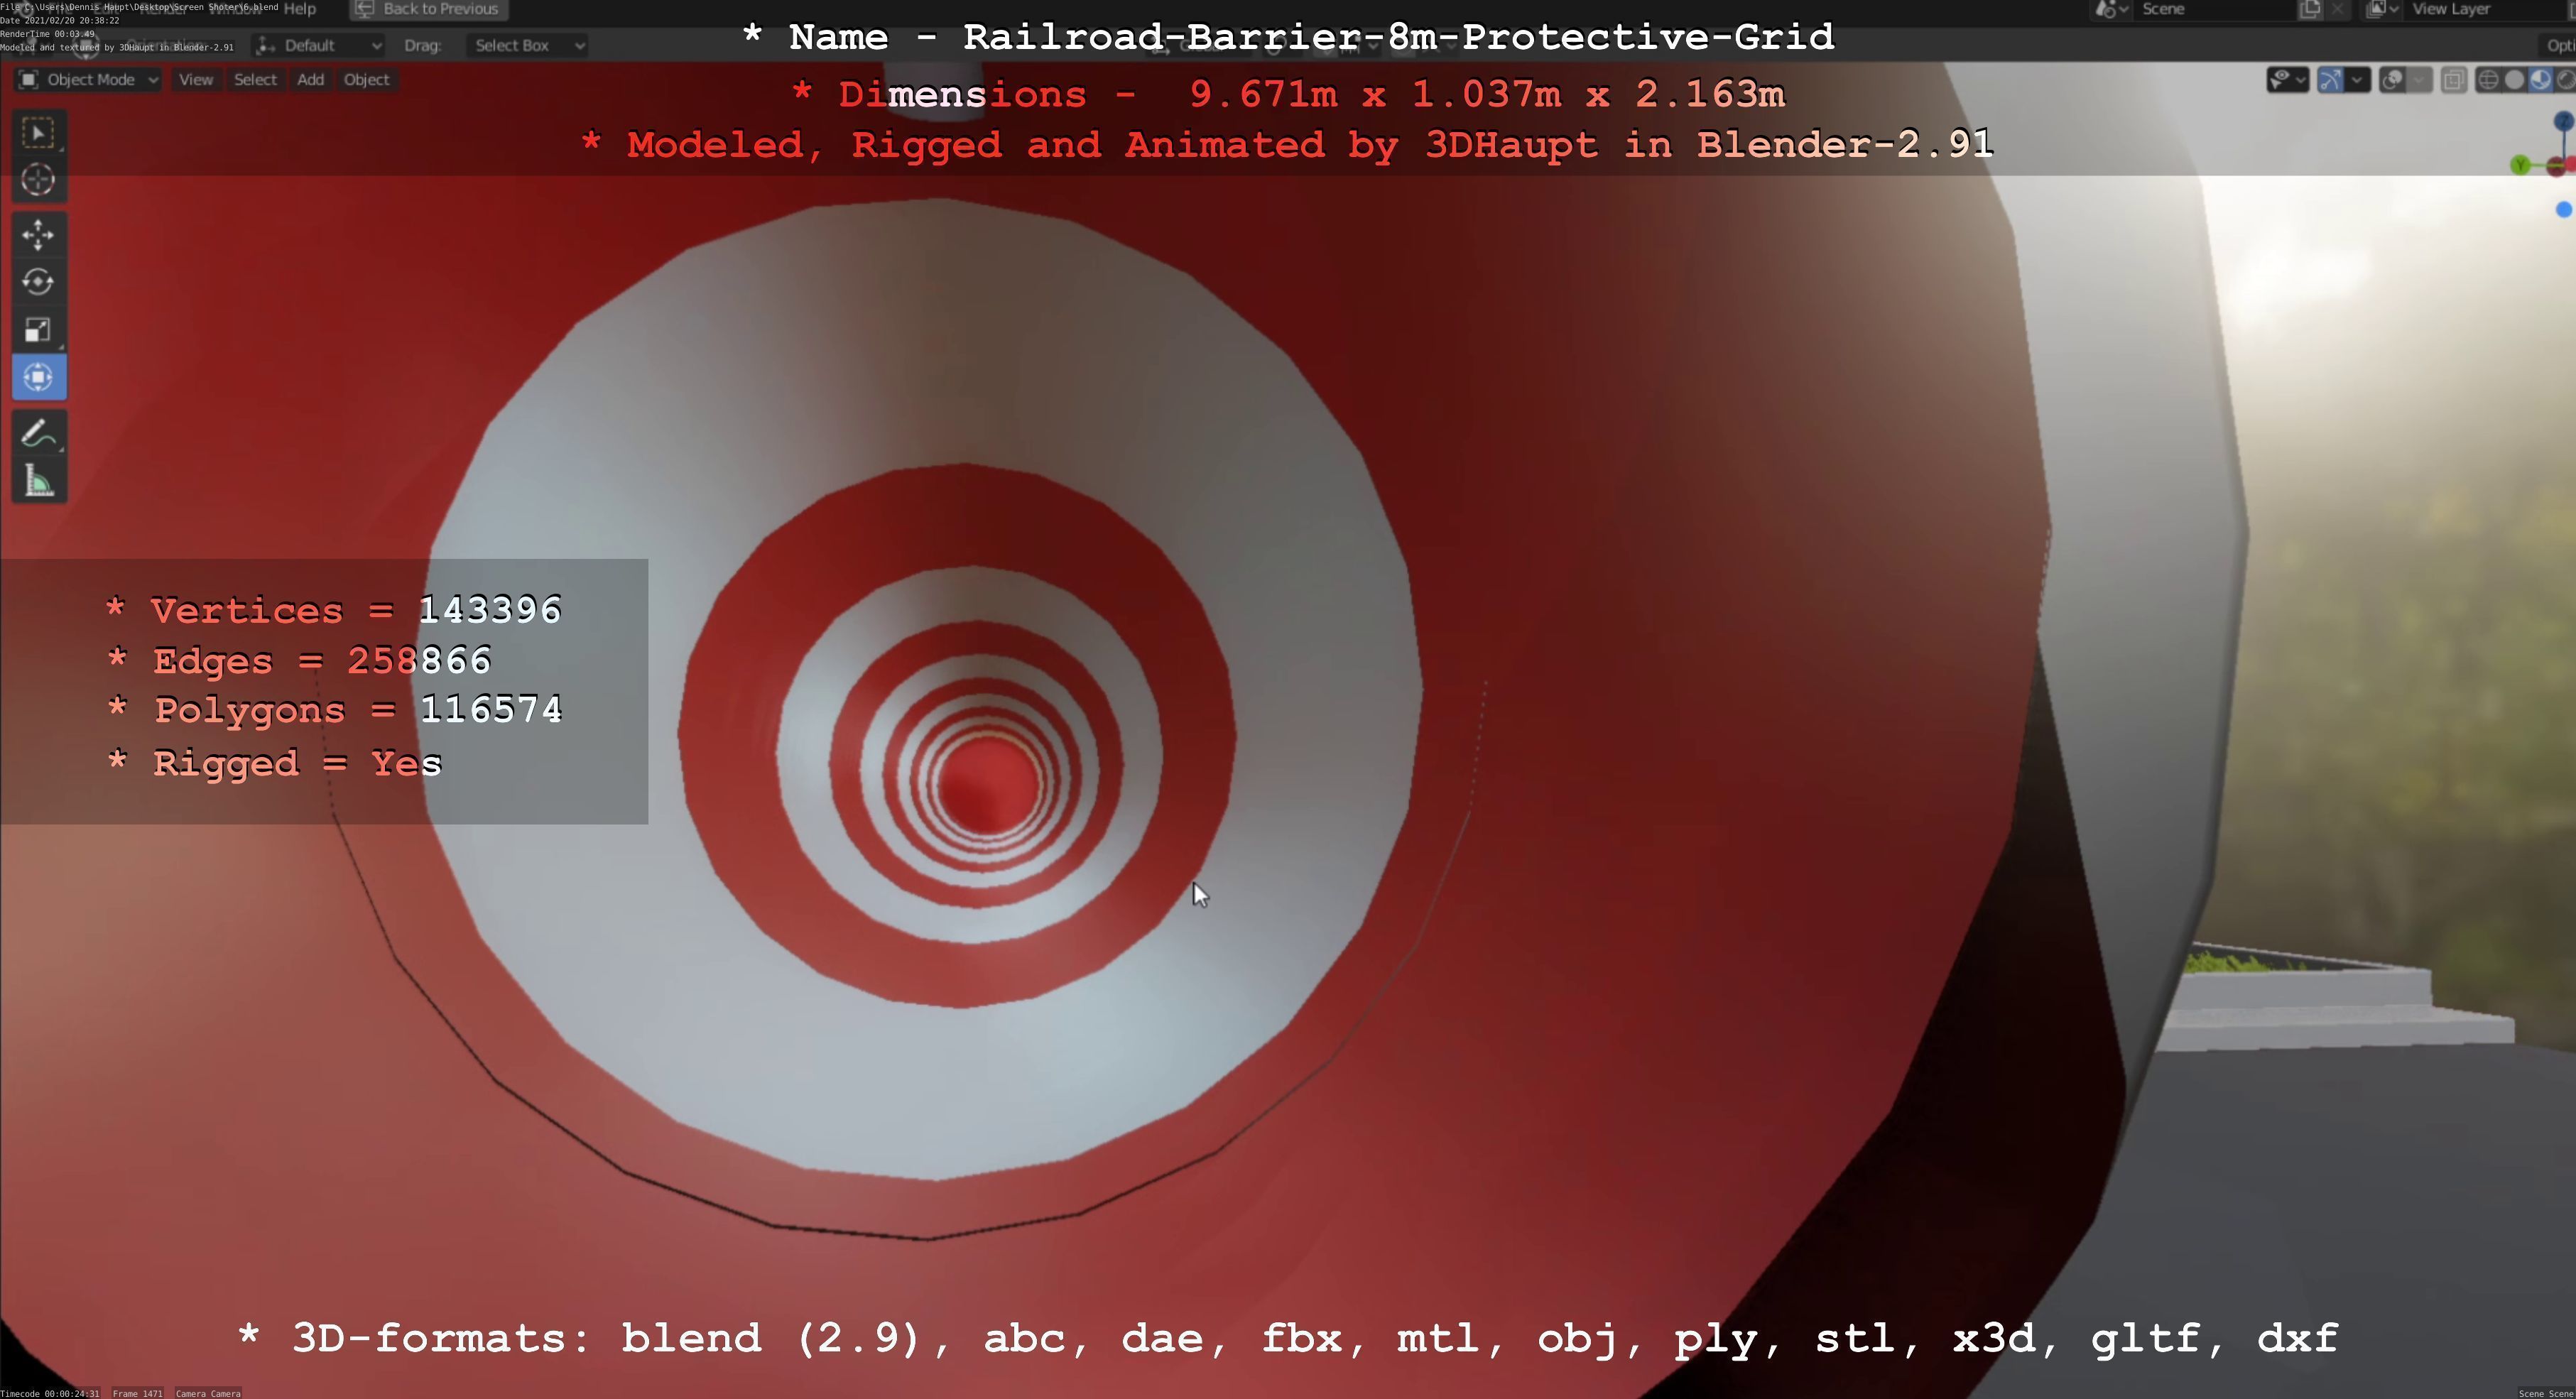The image size is (2576, 1399).
Task: Activate the 3D Cursor tool
Action: click(x=38, y=180)
